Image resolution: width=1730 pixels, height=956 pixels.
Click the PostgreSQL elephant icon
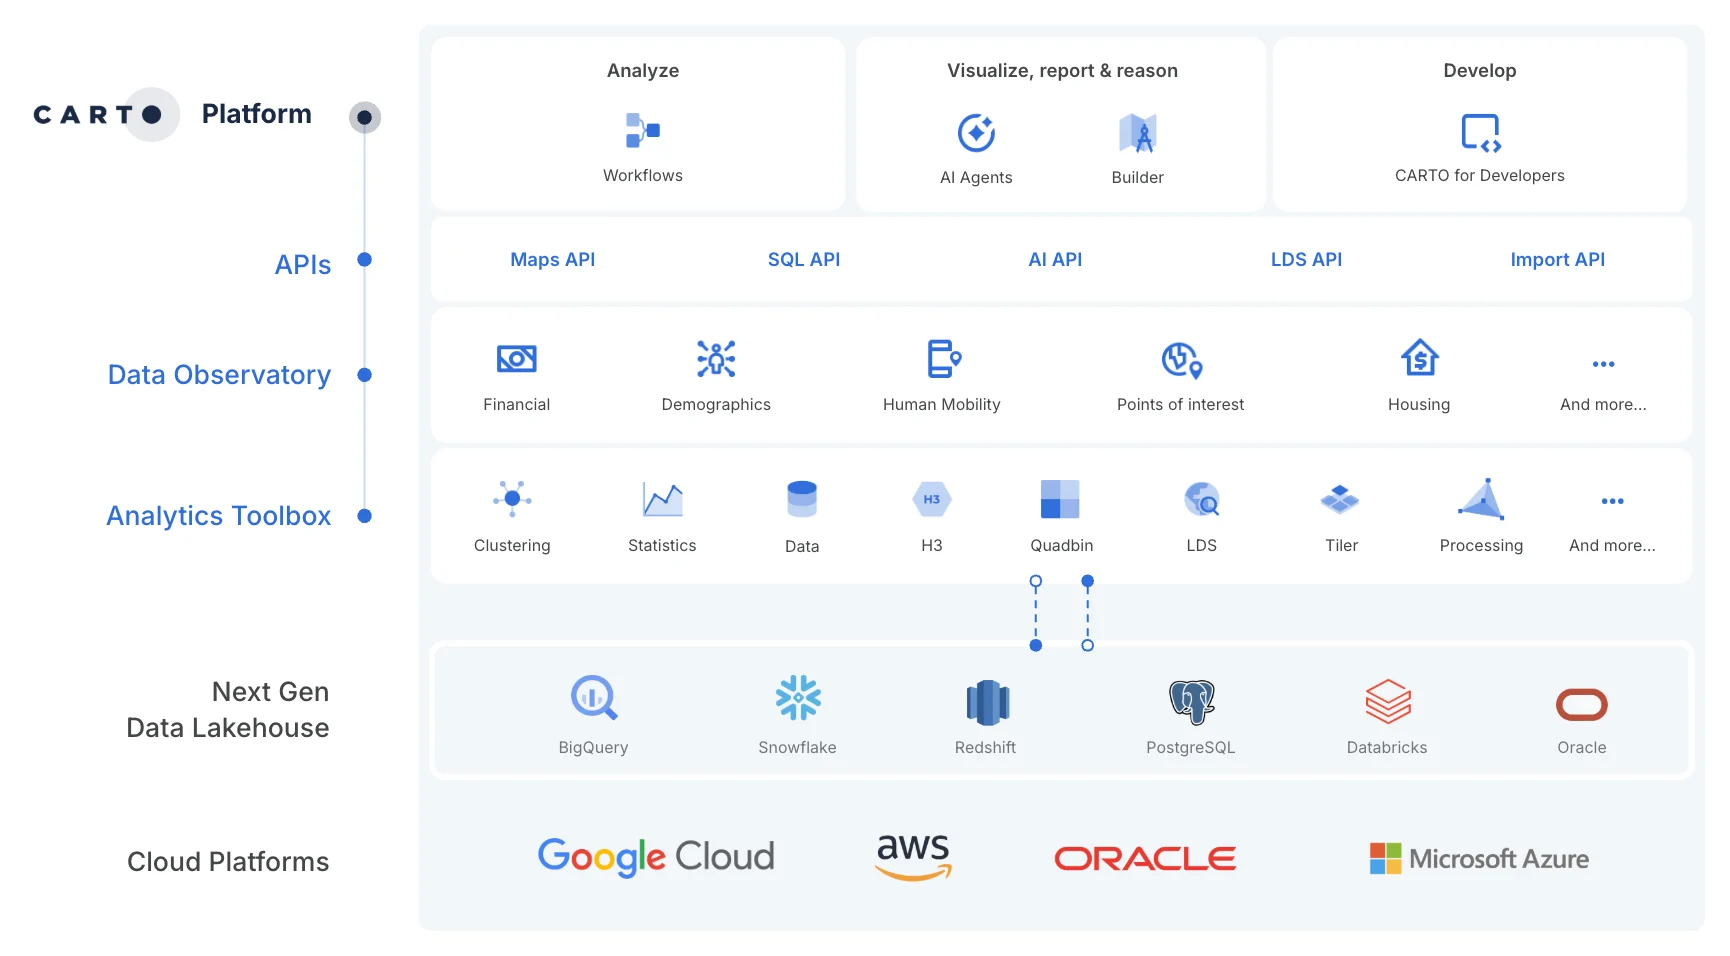click(1192, 702)
